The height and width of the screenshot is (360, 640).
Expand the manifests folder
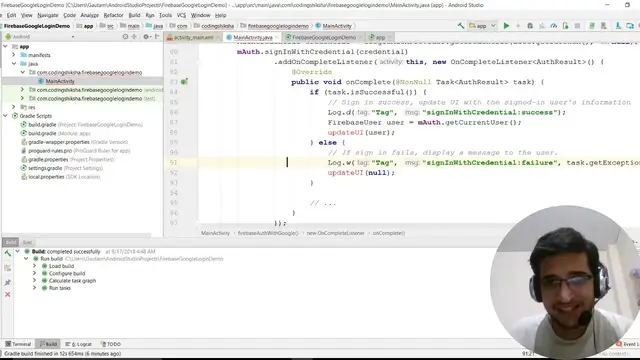(x=13, y=55)
